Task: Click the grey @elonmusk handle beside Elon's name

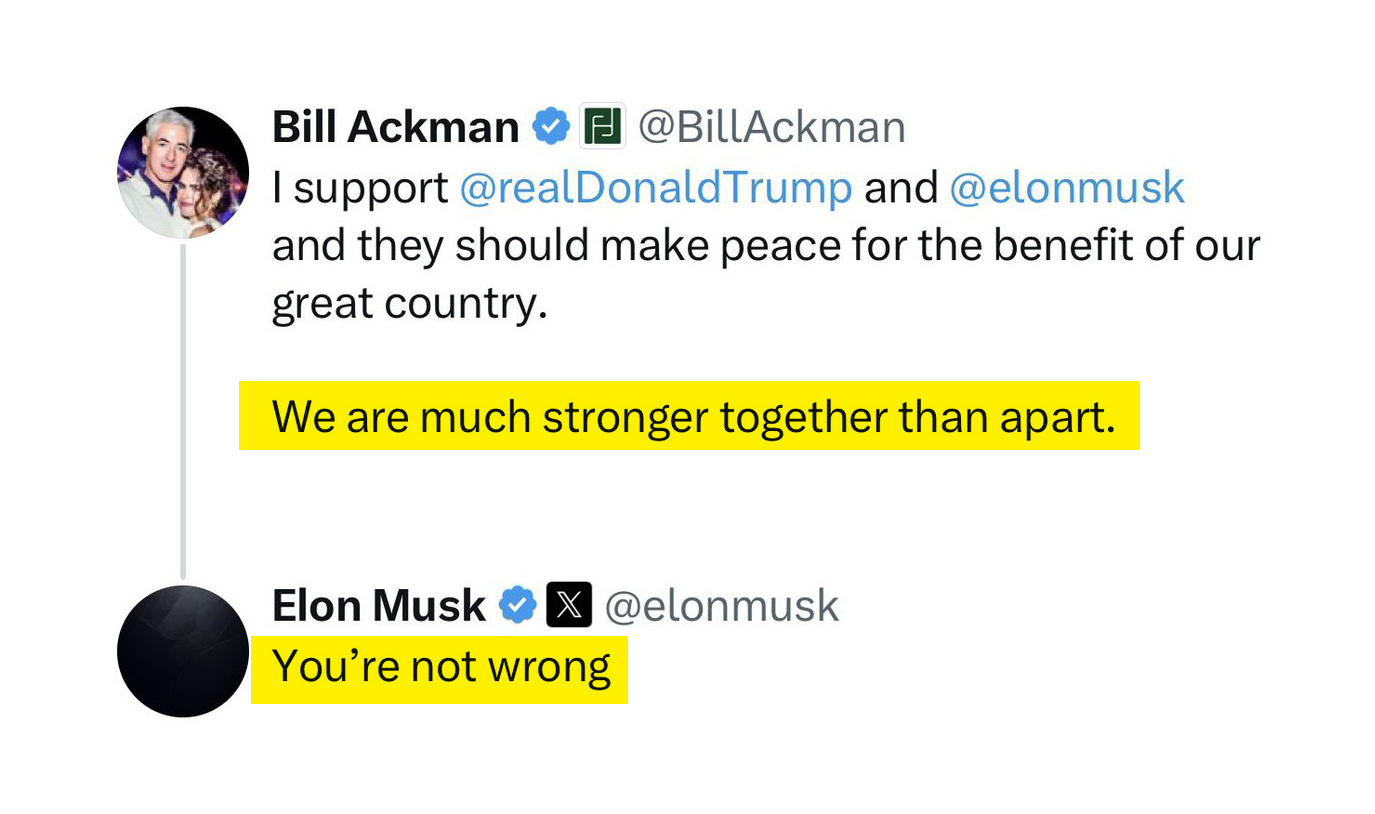Action: click(722, 606)
